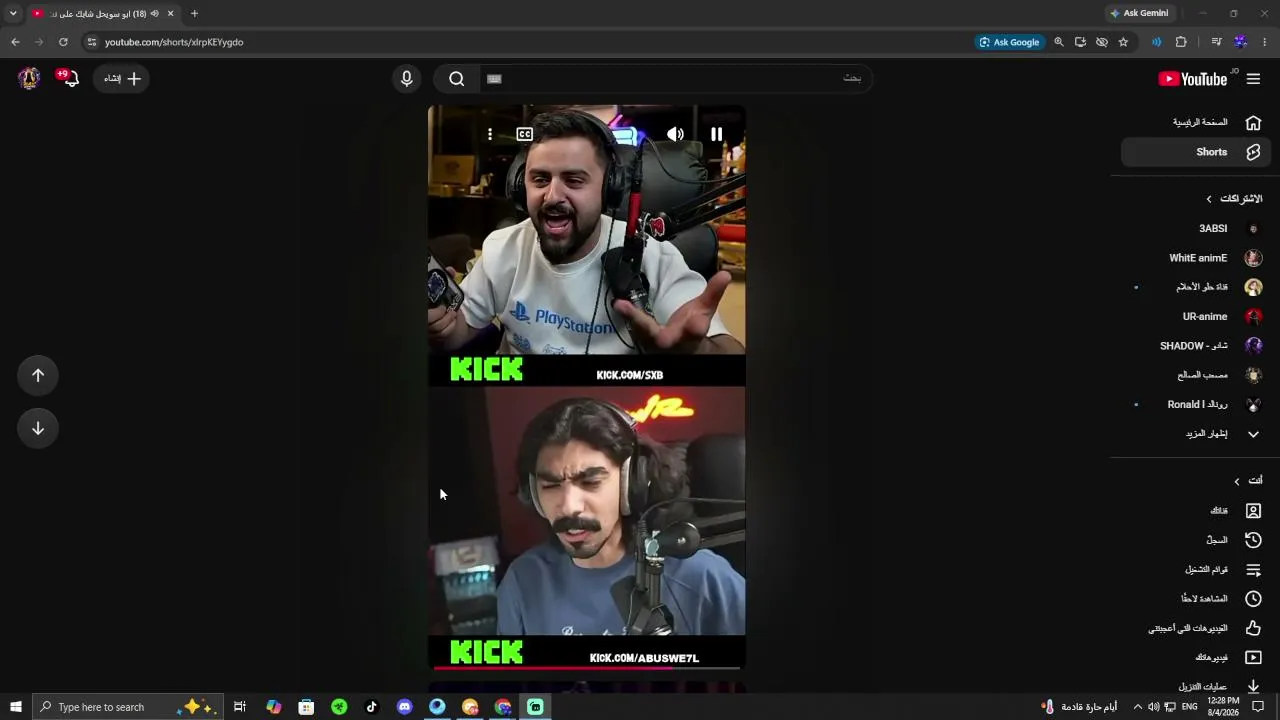The width and height of the screenshot is (1280, 720).
Task: Open a new browser tab
Action: pyautogui.click(x=194, y=13)
